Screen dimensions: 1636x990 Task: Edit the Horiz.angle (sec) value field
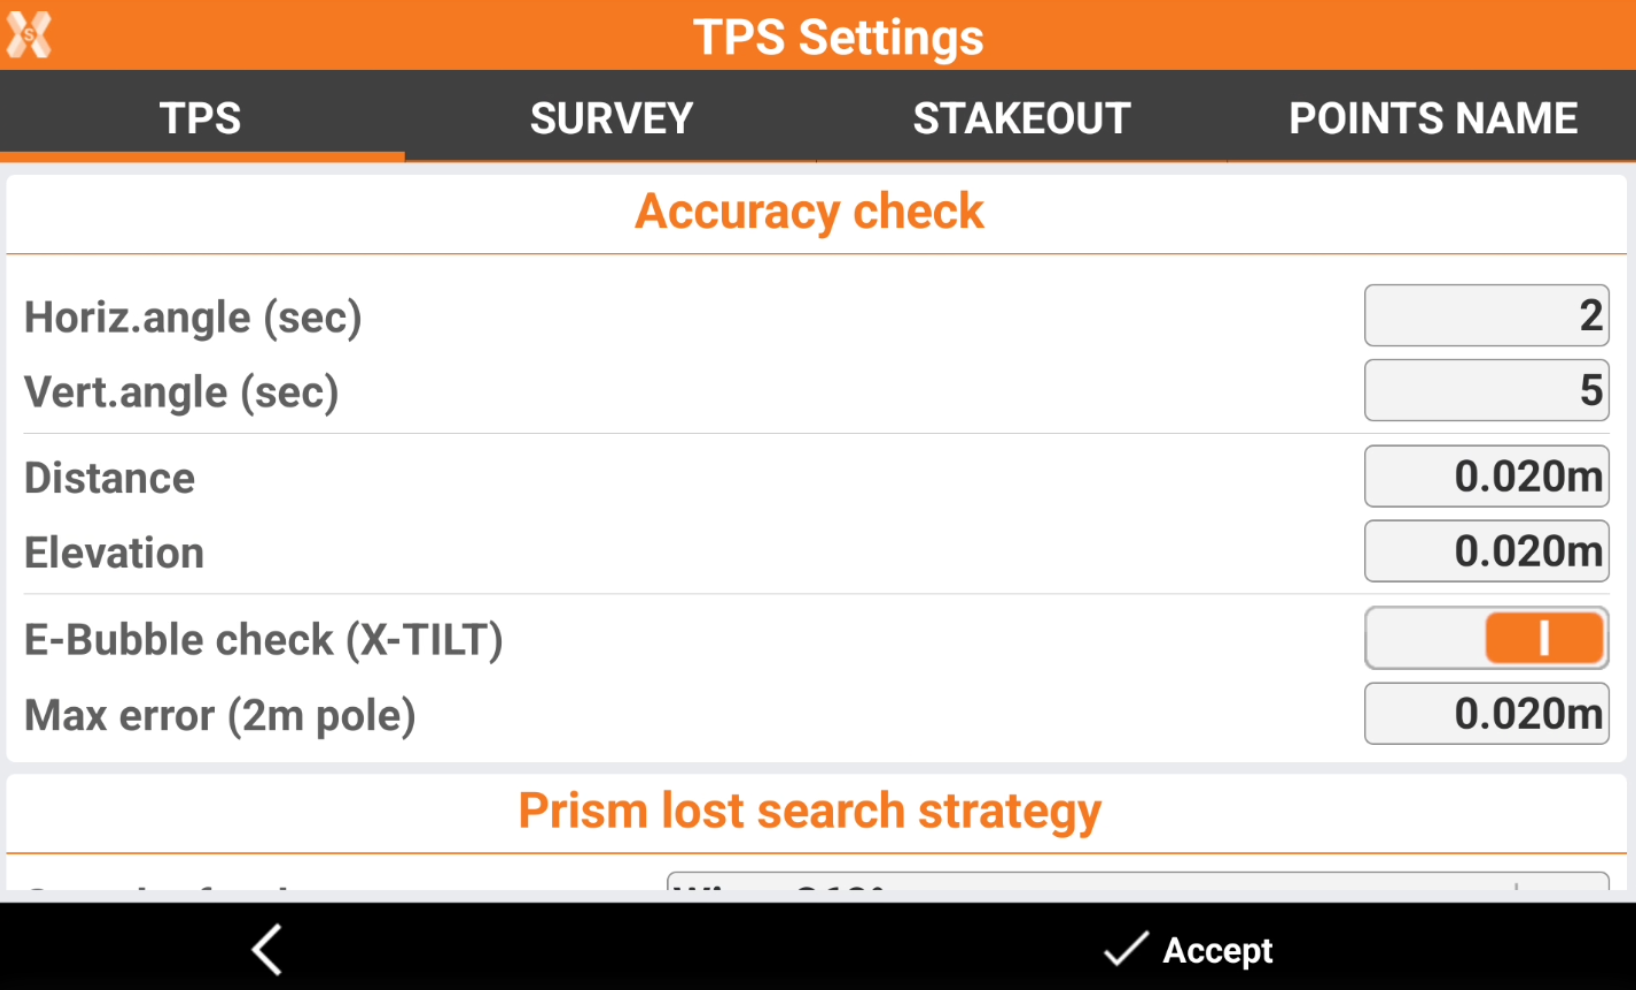[1486, 316]
